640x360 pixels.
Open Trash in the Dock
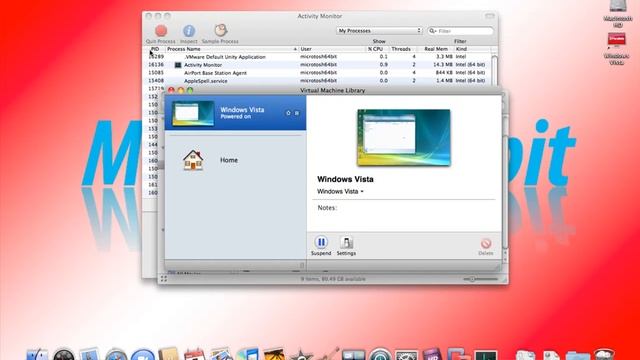click(604, 354)
